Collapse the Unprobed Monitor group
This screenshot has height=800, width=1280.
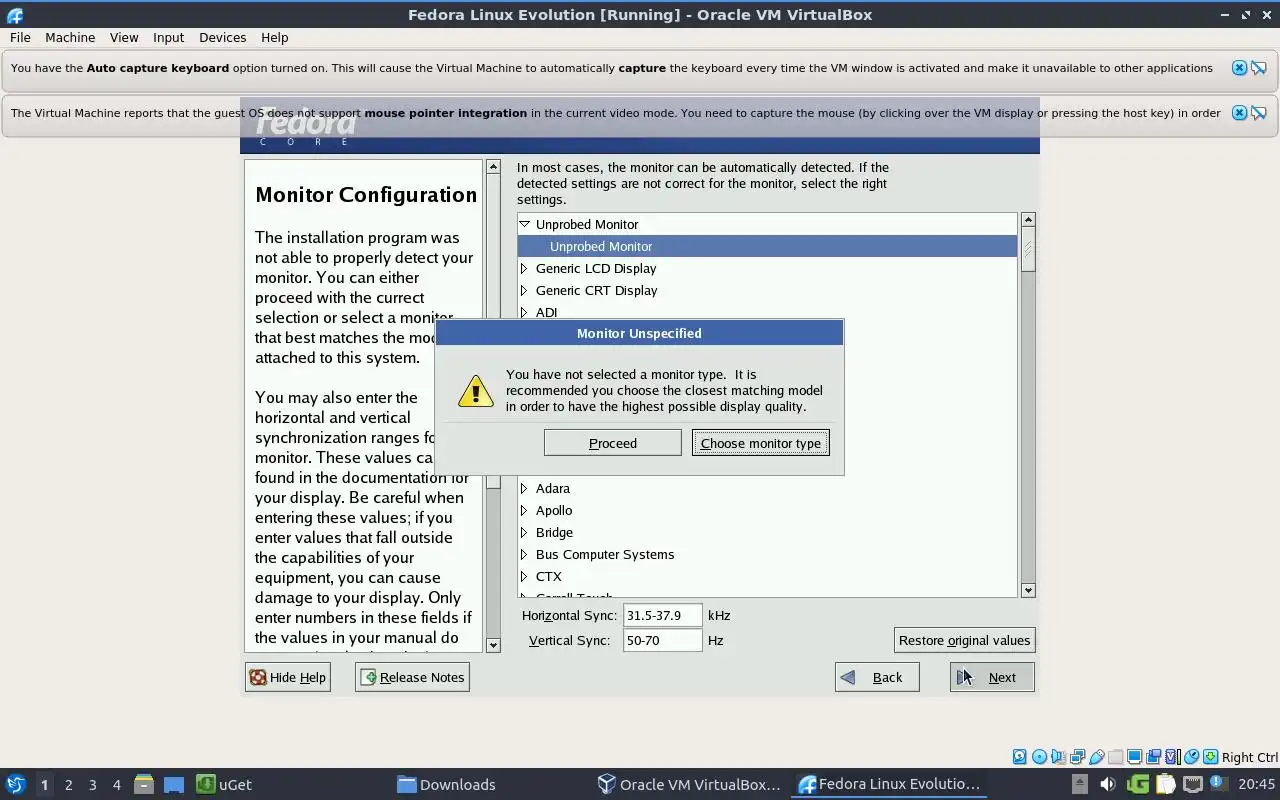524,224
